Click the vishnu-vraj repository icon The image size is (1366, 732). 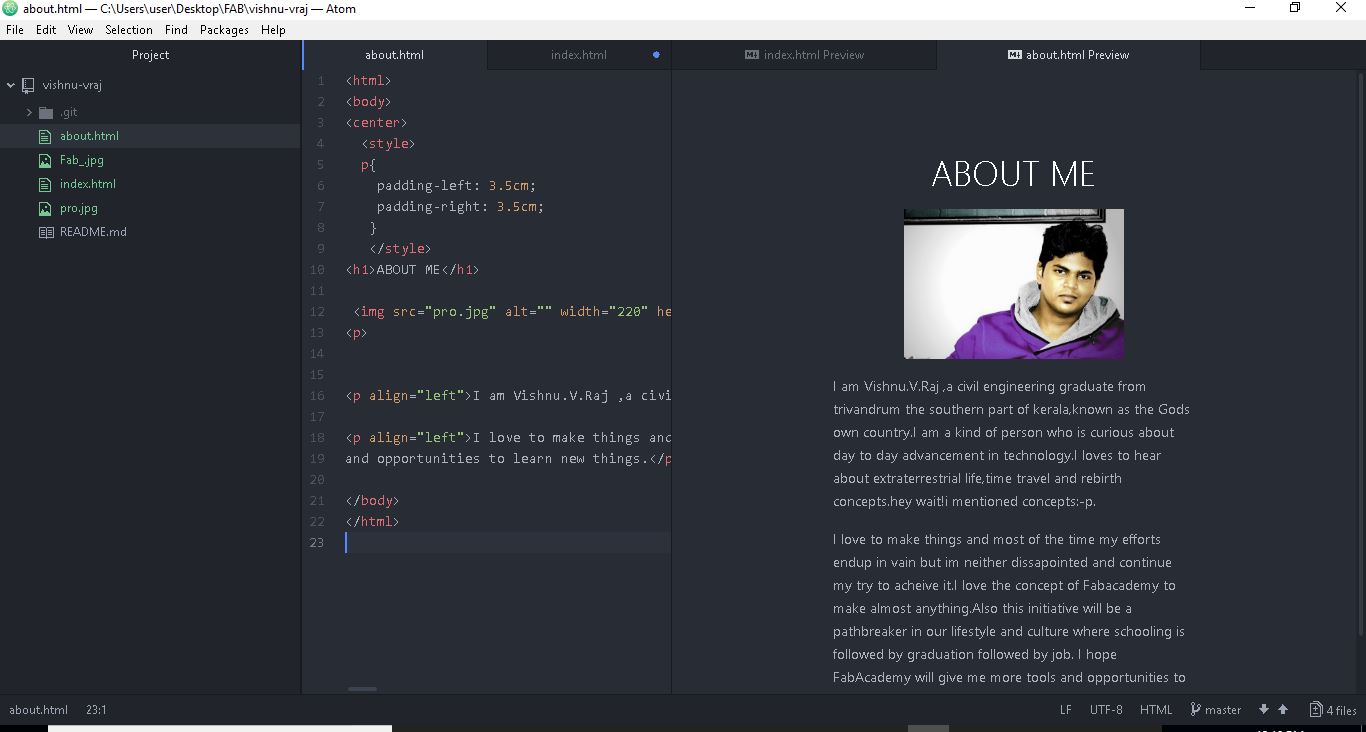(28, 85)
